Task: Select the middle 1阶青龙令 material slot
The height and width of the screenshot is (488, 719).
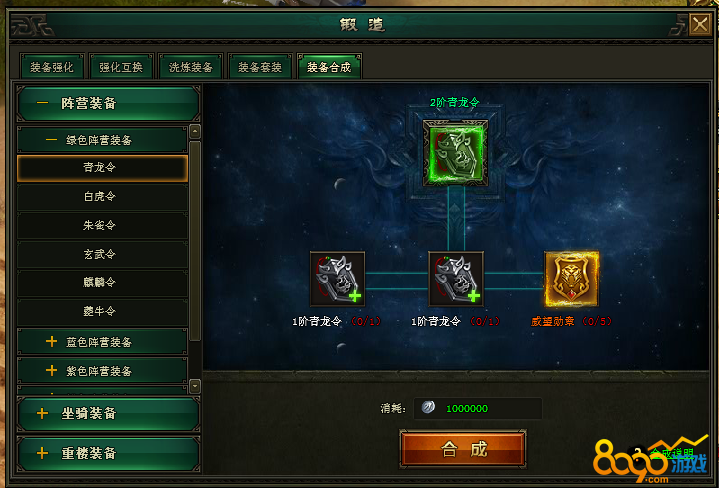Action: 456,279
